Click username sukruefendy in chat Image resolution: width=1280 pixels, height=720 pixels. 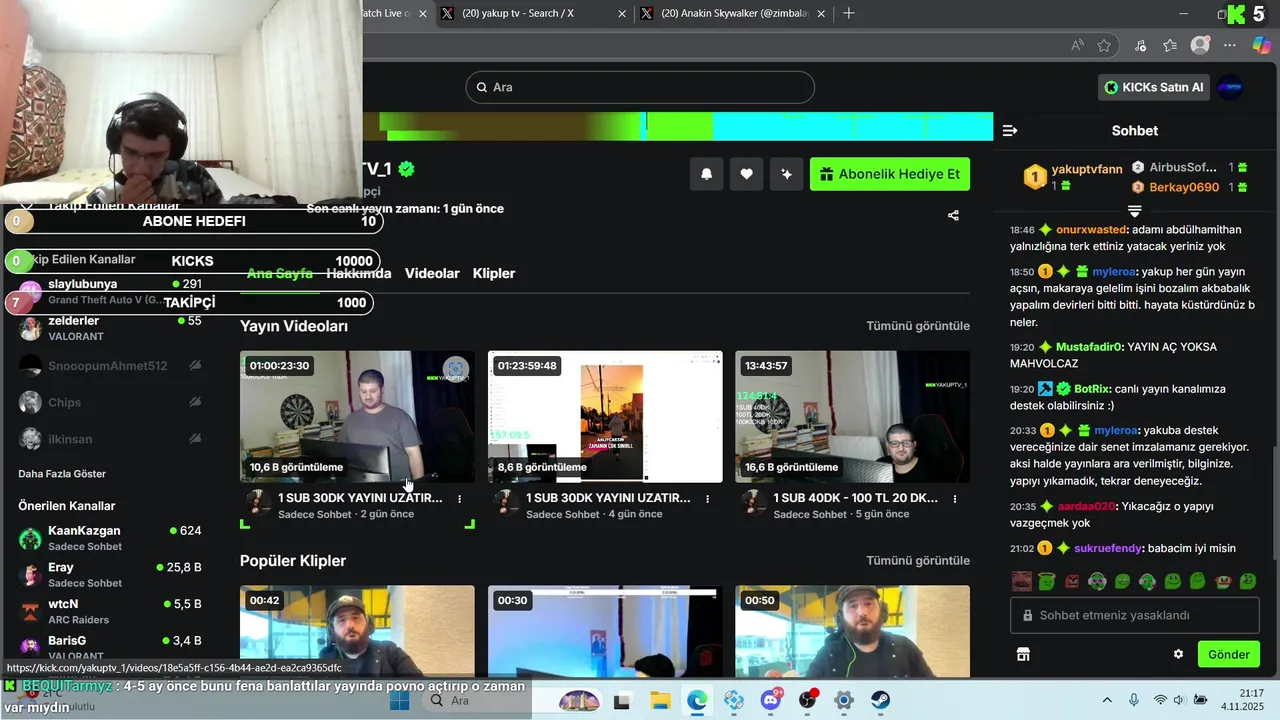(1108, 548)
